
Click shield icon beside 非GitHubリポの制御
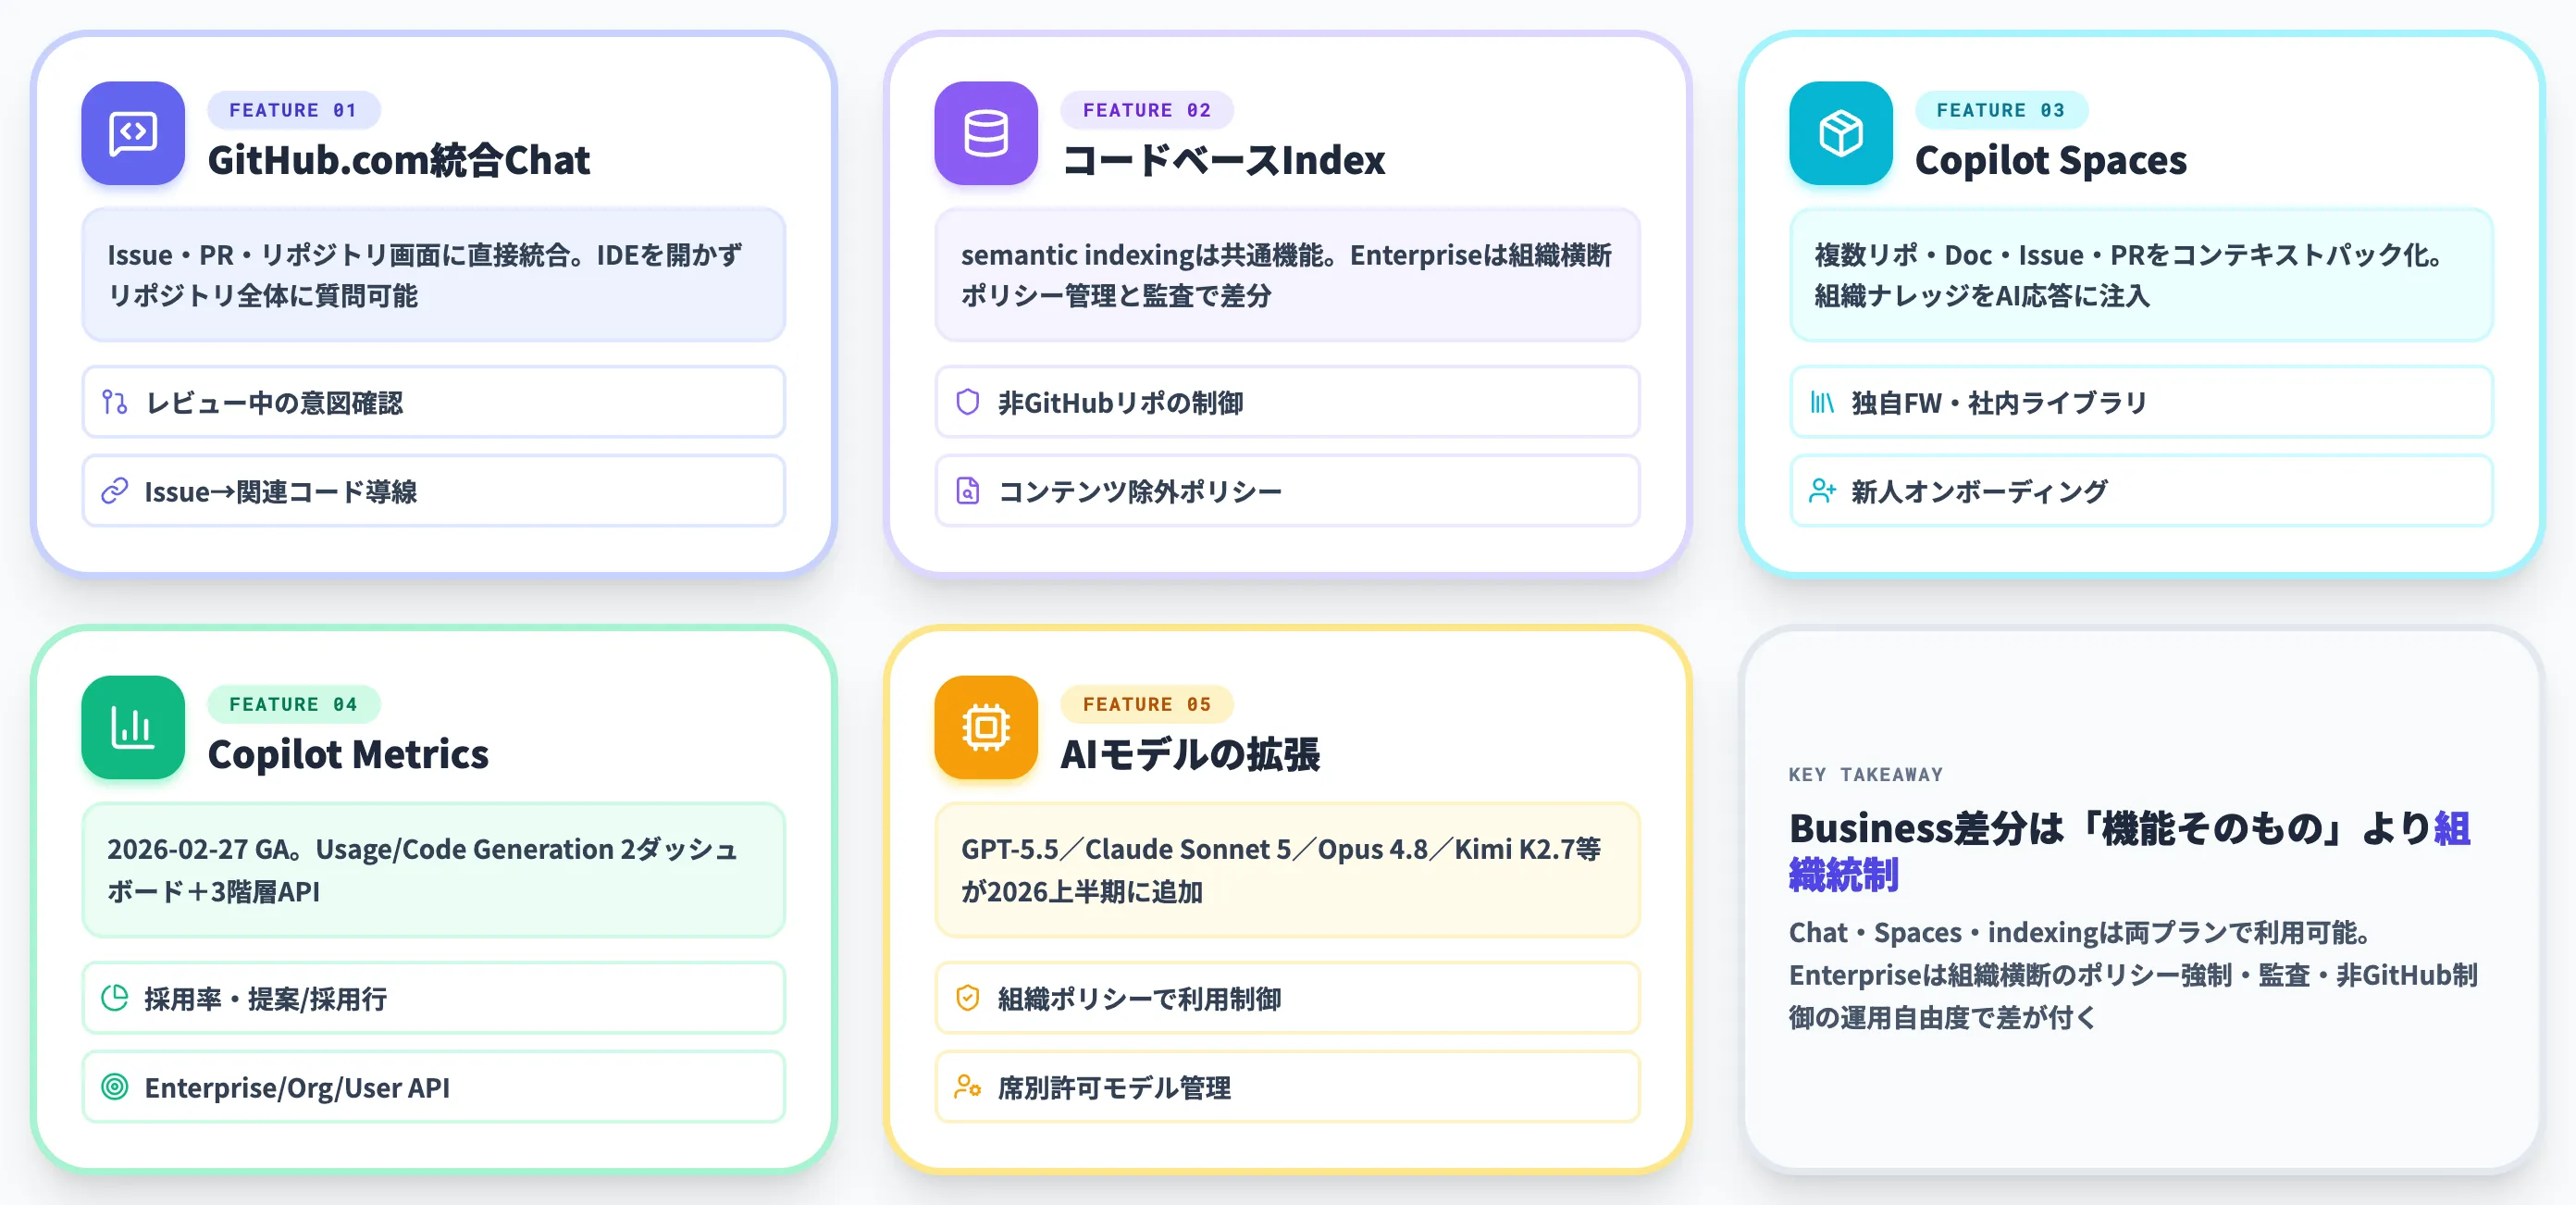968,402
